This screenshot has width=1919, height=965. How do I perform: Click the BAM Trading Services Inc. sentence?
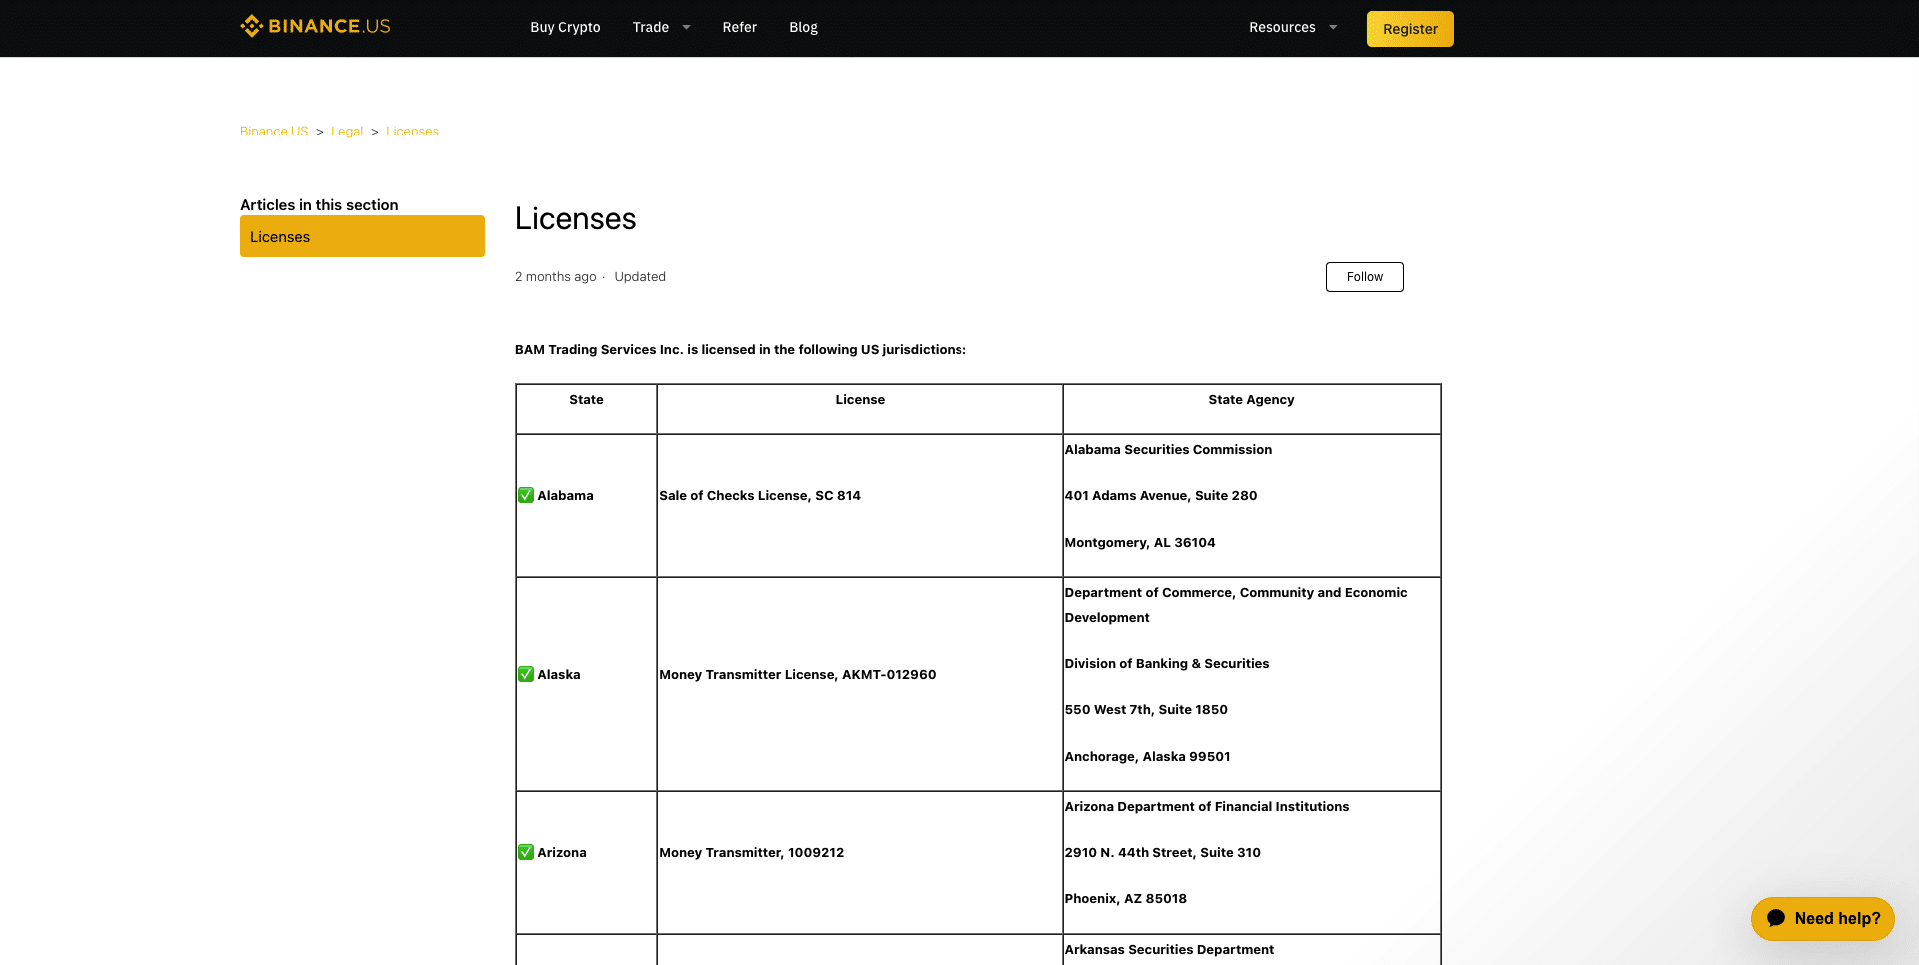[740, 349]
